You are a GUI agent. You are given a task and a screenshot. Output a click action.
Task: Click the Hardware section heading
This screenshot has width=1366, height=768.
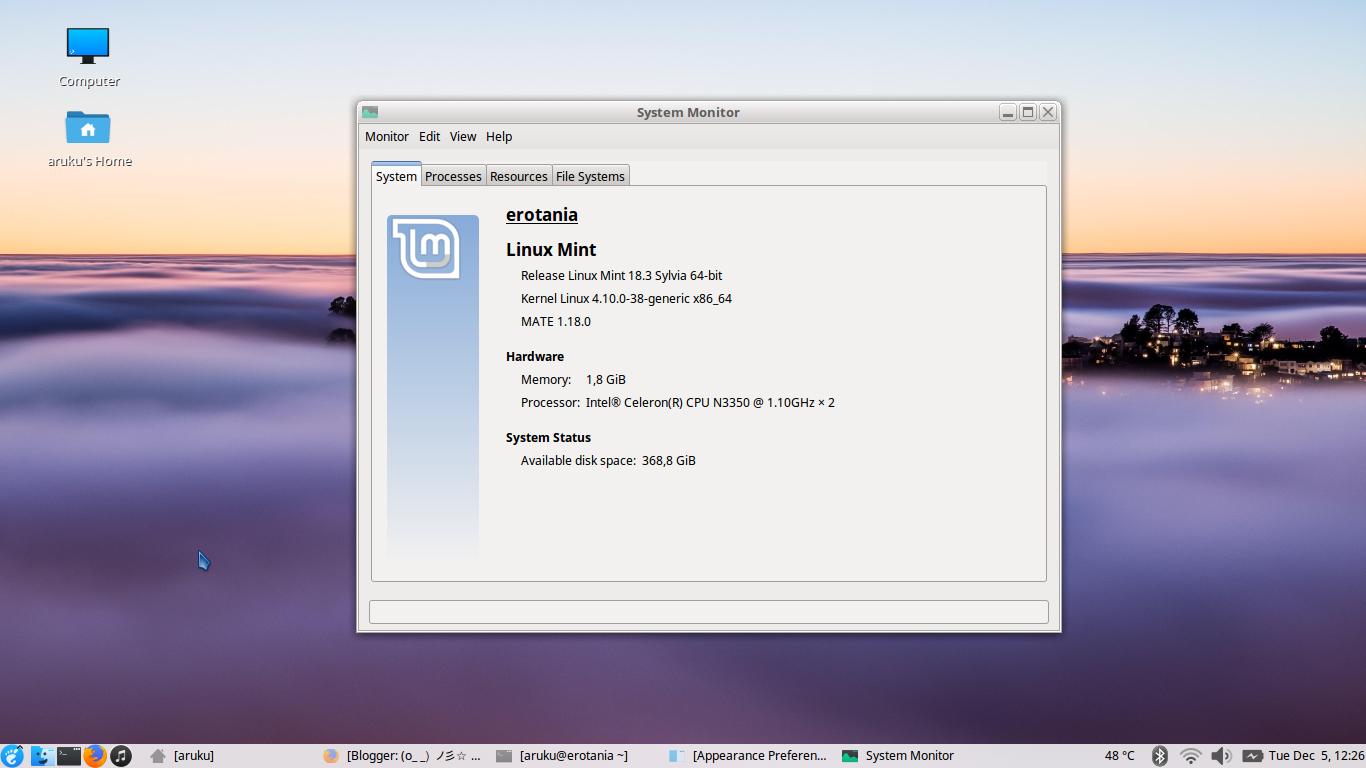[535, 357]
